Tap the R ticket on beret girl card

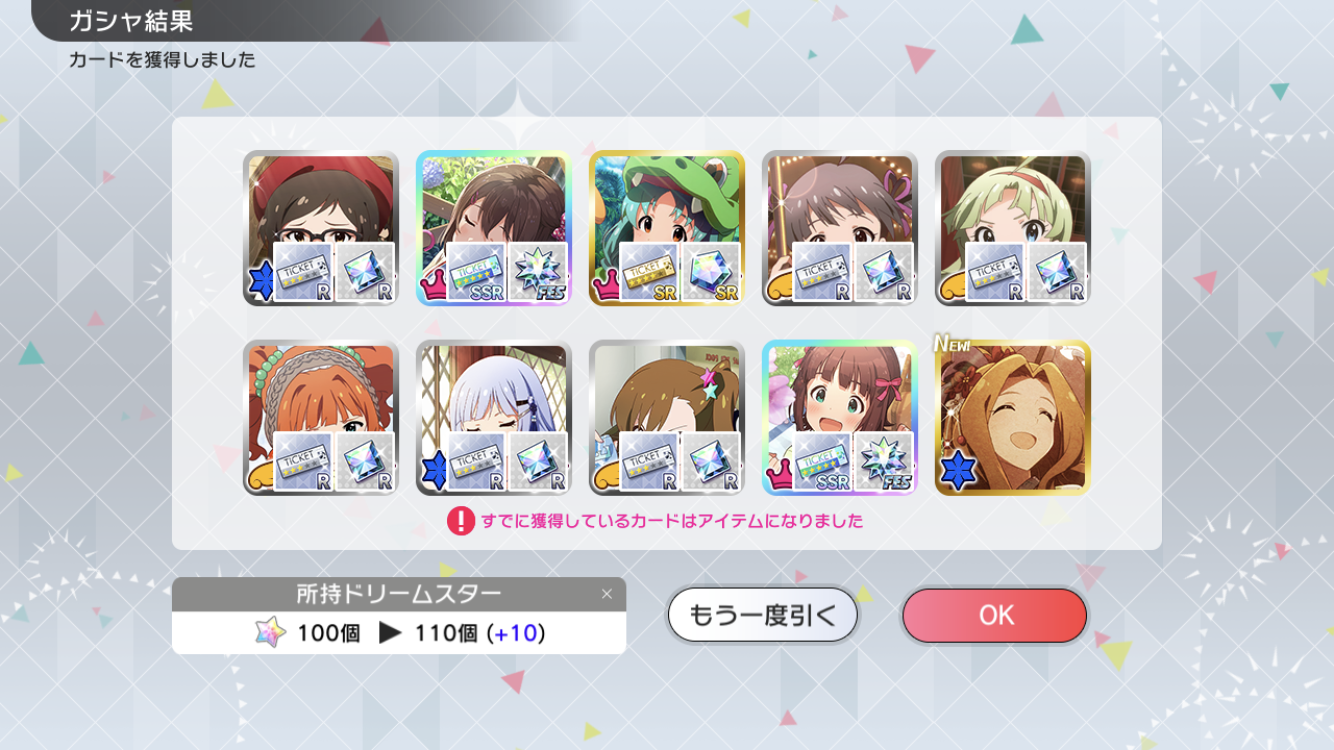pos(303,272)
